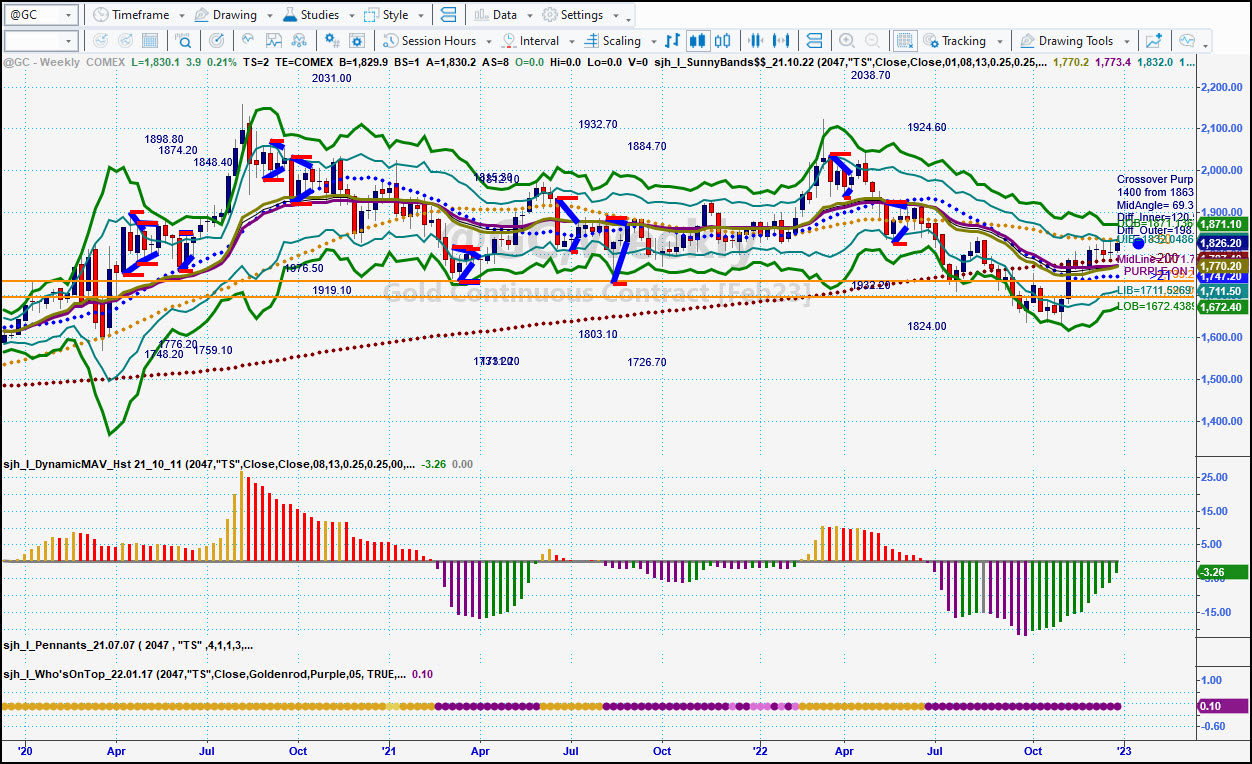Click the -3.26 histogram value marker
Viewport: 1252px width, 764px height.
[x=1222, y=572]
